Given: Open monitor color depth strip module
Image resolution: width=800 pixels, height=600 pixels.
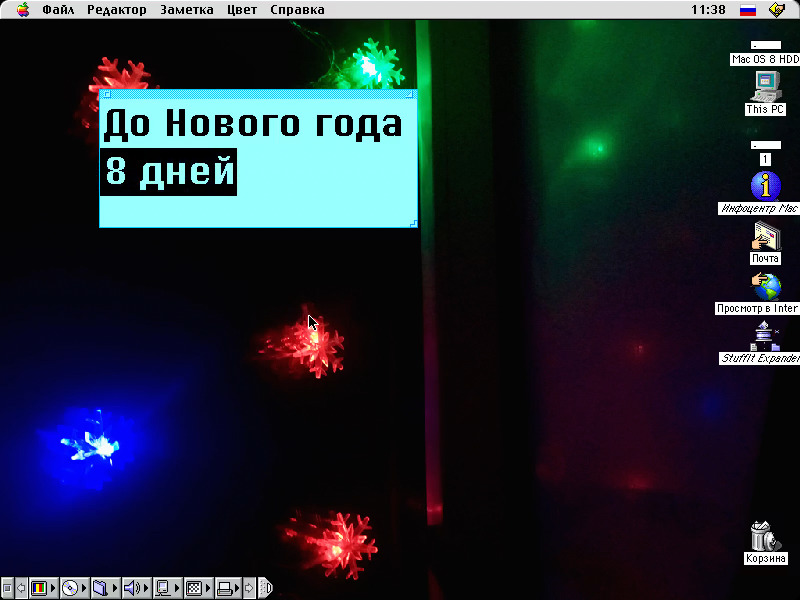Looking at the screenshot, I should click(39, 589).
